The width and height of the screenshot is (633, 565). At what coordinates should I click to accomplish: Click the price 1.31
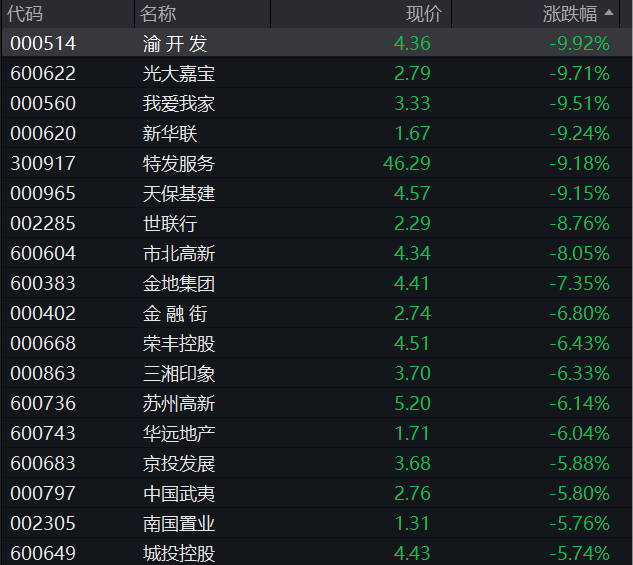[x=413, y=523]
